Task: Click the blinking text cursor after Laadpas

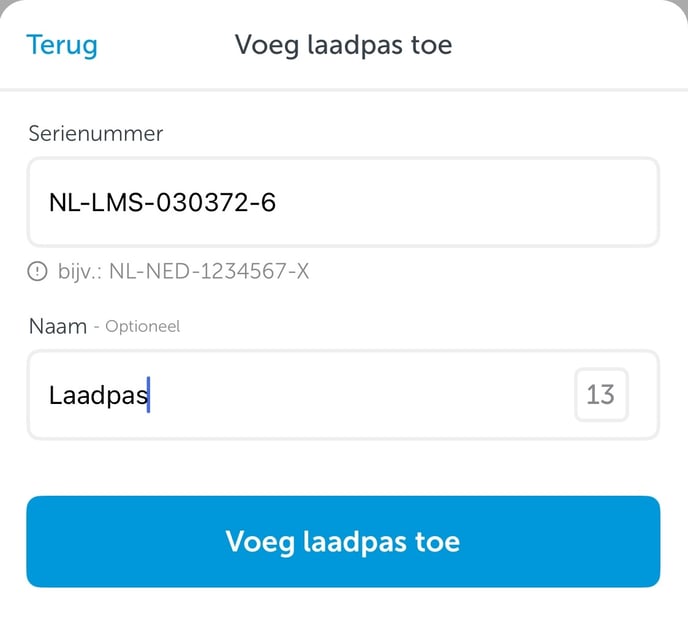Action: pos(149,394)
